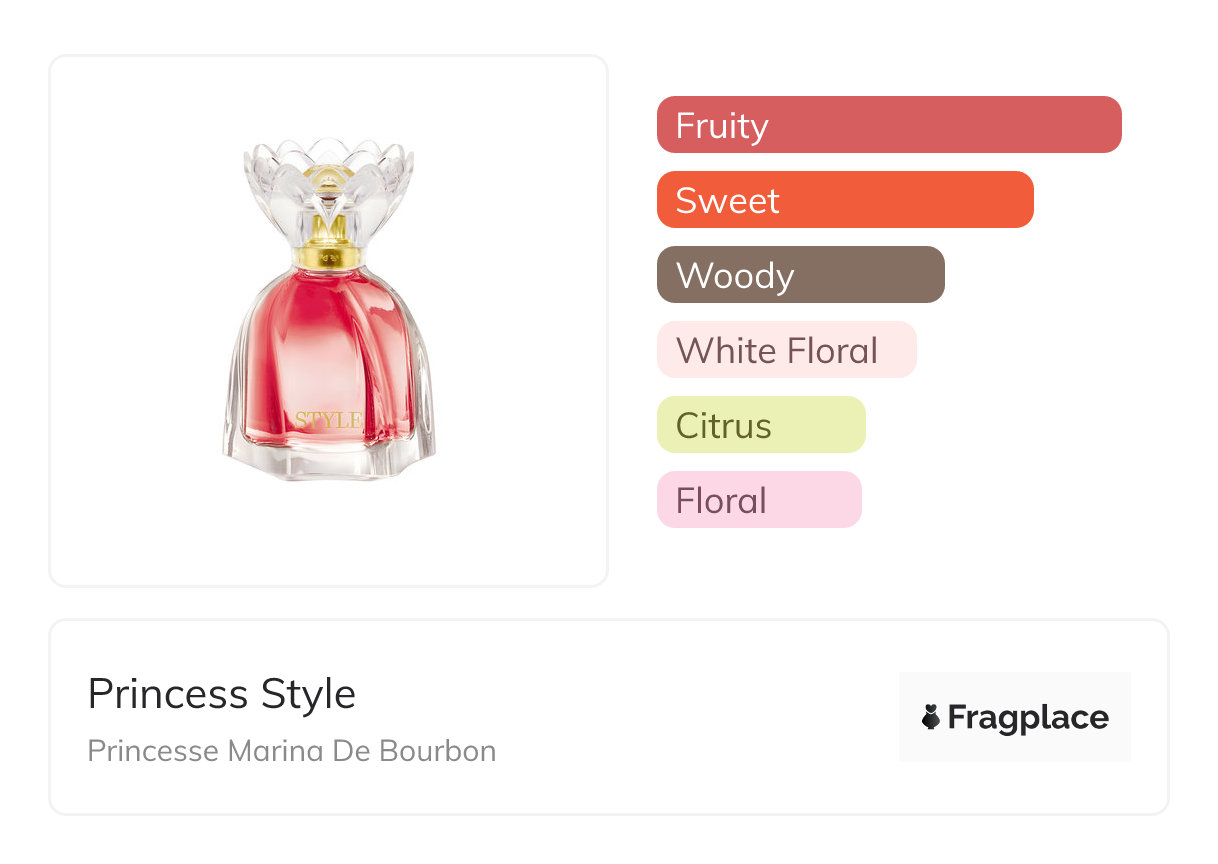This screenshot has width=1218, height=864.
Task: Click the word Fruity label
Action: (722, 126)
